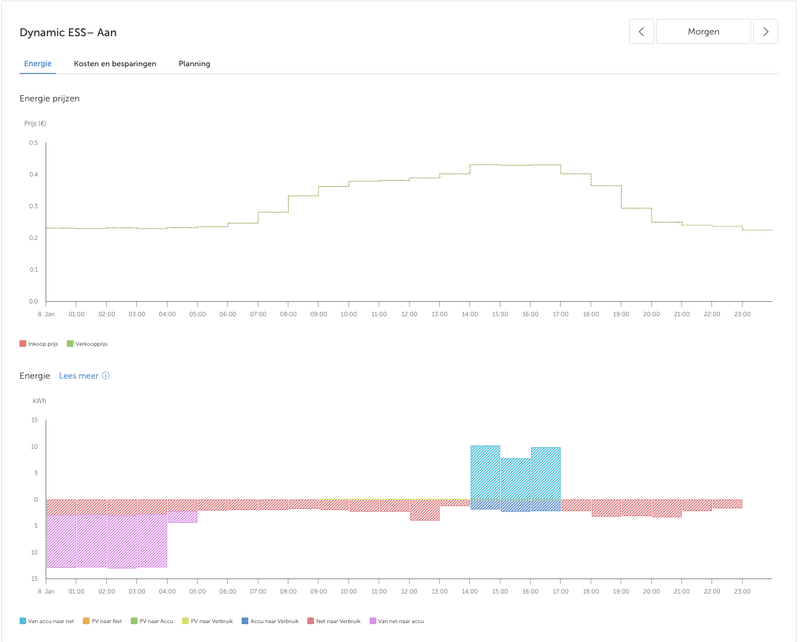Go to next day with right chevron
Viewport: 800px width, 642px height.
point(765,32)
